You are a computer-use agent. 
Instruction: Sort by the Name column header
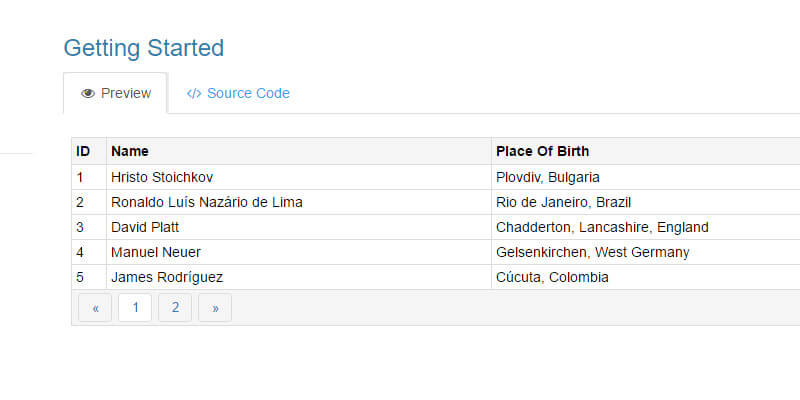click(x=130, y=152)
